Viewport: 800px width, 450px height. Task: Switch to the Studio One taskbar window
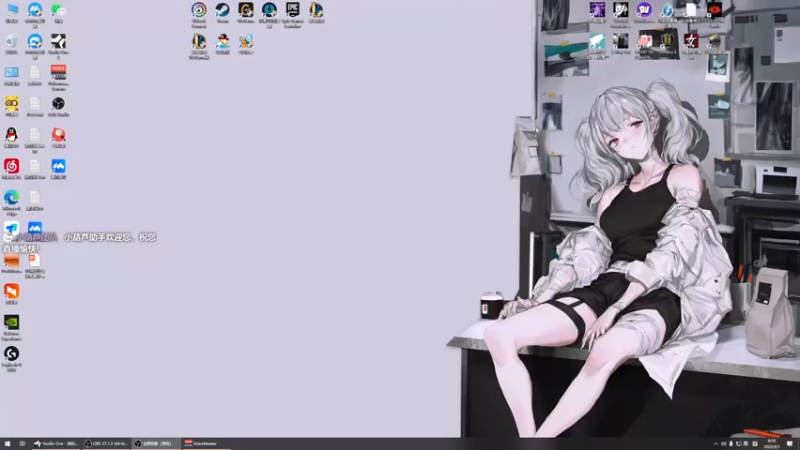coord(55,443)
